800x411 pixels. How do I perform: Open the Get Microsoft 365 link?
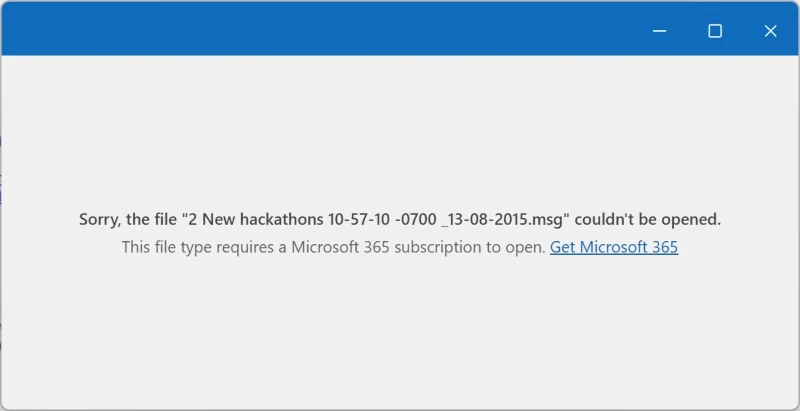(613, 247)
